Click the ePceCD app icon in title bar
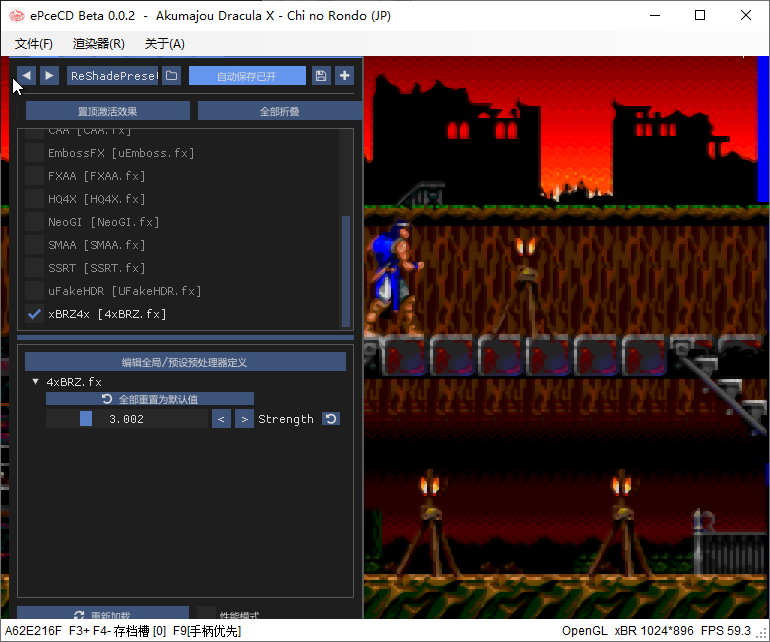This screenshot has height=642, width=770. point(17,16)
